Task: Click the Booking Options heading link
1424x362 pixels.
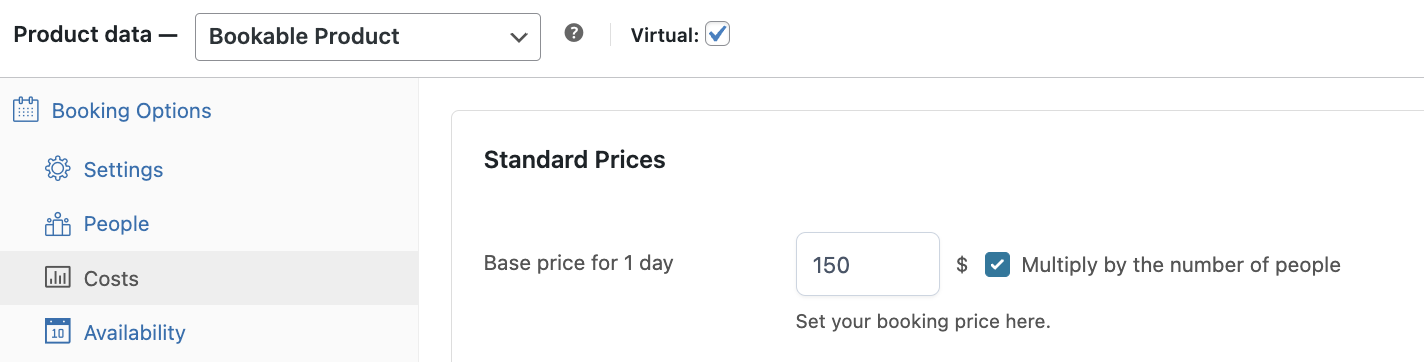Action: pos(131,111)
